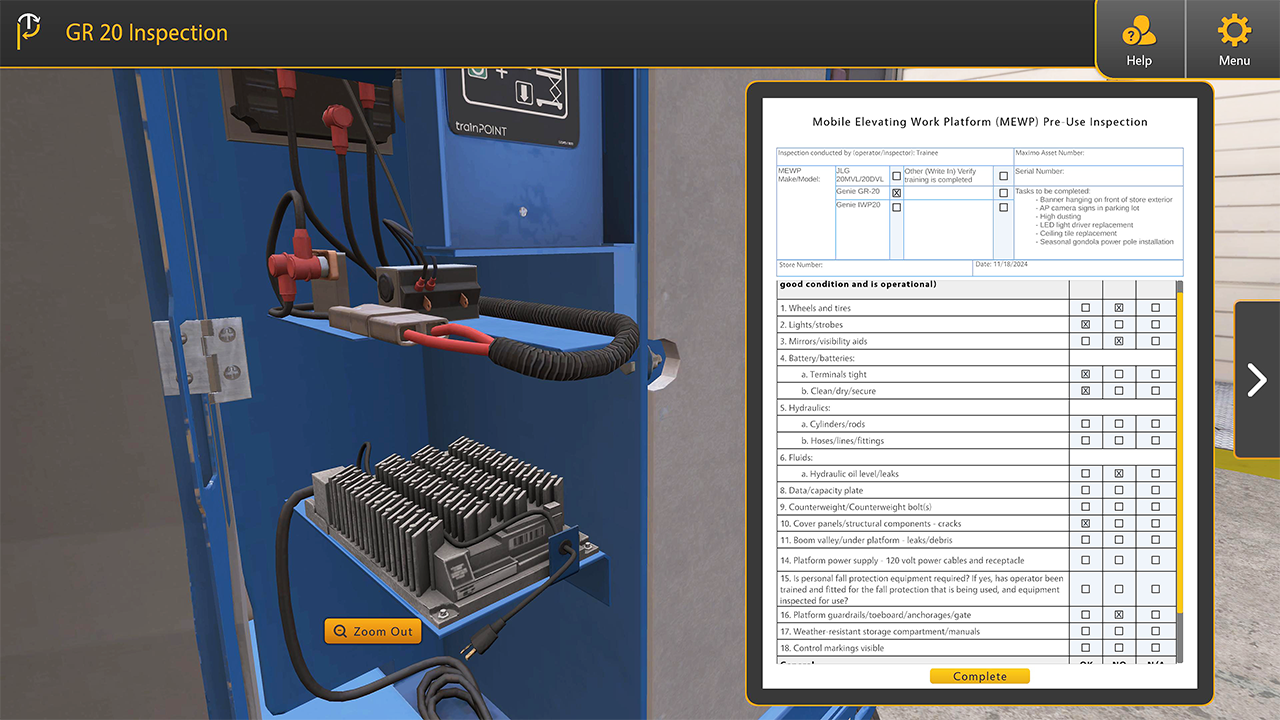Open the Help panel
The image size is (1280, 720).
(1139, 40)
